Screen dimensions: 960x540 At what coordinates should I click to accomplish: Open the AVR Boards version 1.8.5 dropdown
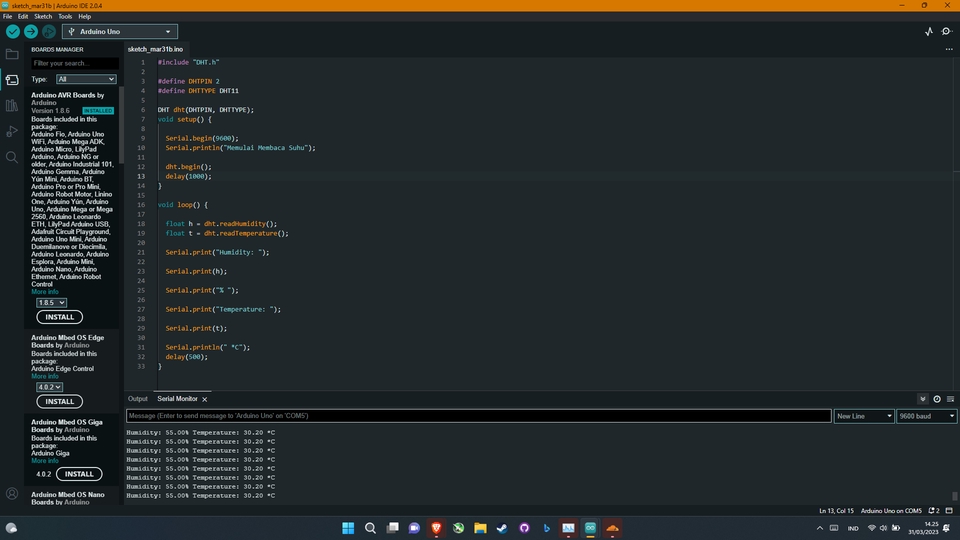pos(51,302)
